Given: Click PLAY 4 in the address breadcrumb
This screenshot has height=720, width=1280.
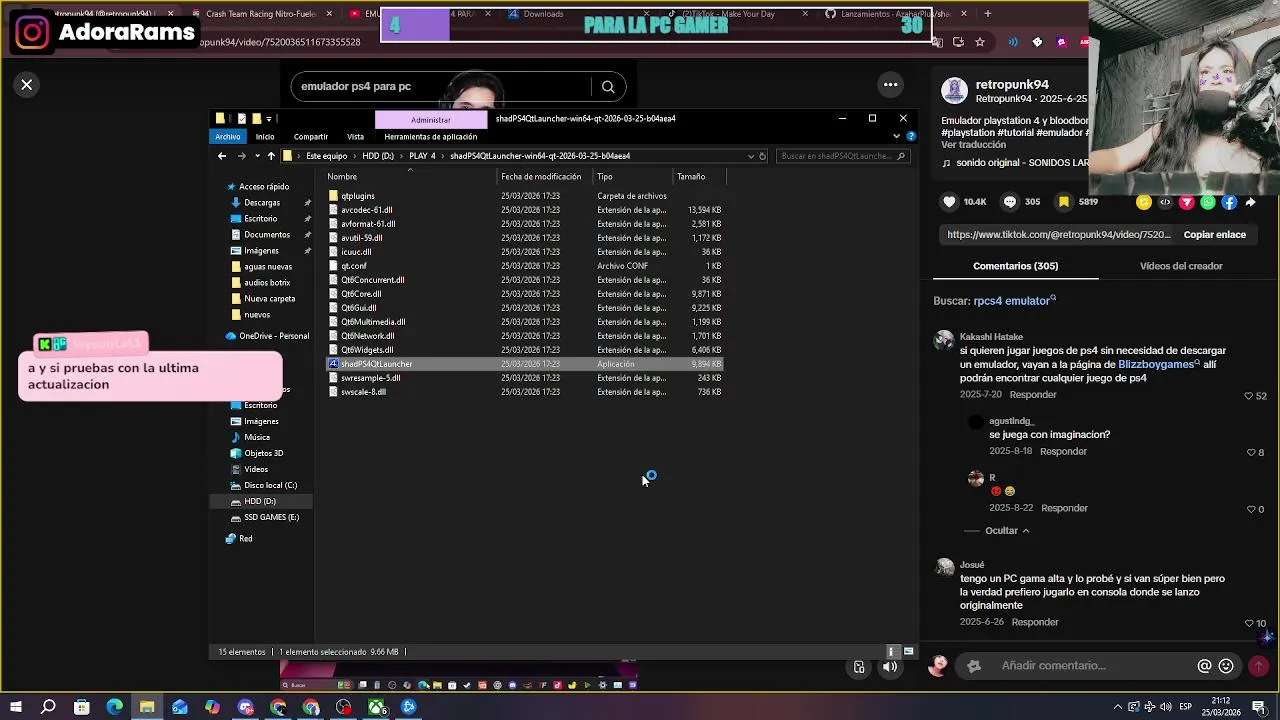Looking at the screenshot, I should click(422, 156).
